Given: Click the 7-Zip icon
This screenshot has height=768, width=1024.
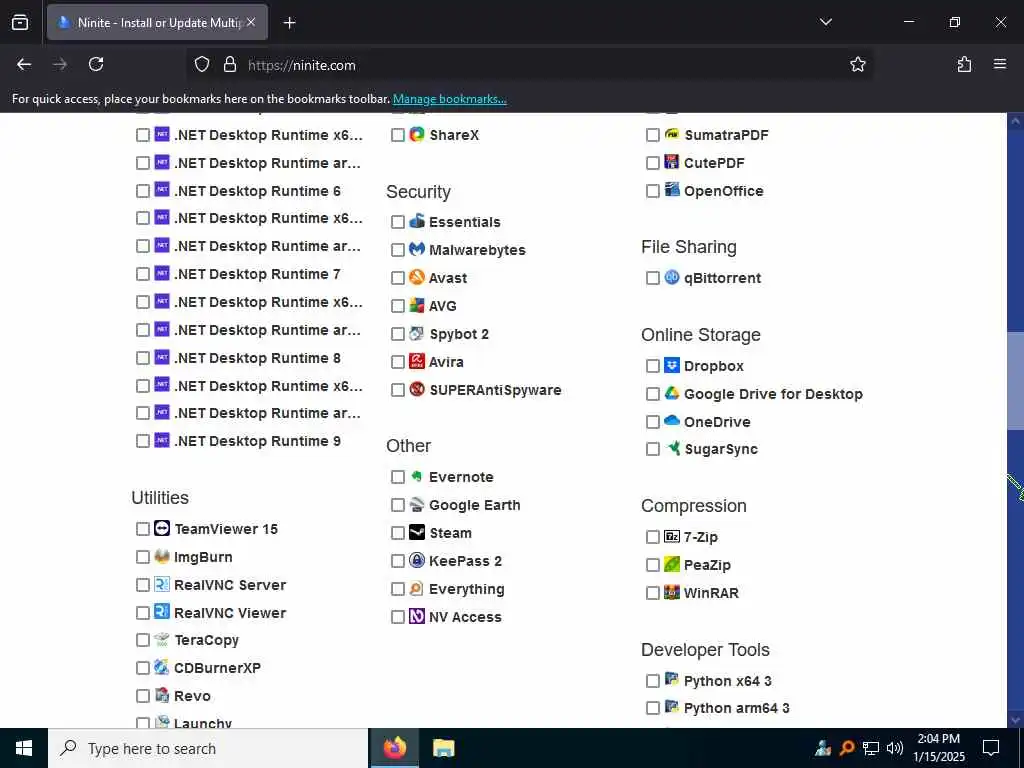Looking at the screenshot, I should pyautogui.click(x=672, y=537).
